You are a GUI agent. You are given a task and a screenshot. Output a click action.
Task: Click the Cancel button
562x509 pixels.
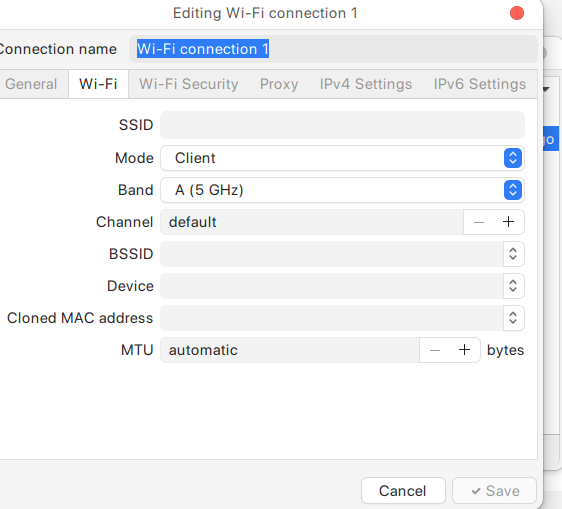pos(403,491)
